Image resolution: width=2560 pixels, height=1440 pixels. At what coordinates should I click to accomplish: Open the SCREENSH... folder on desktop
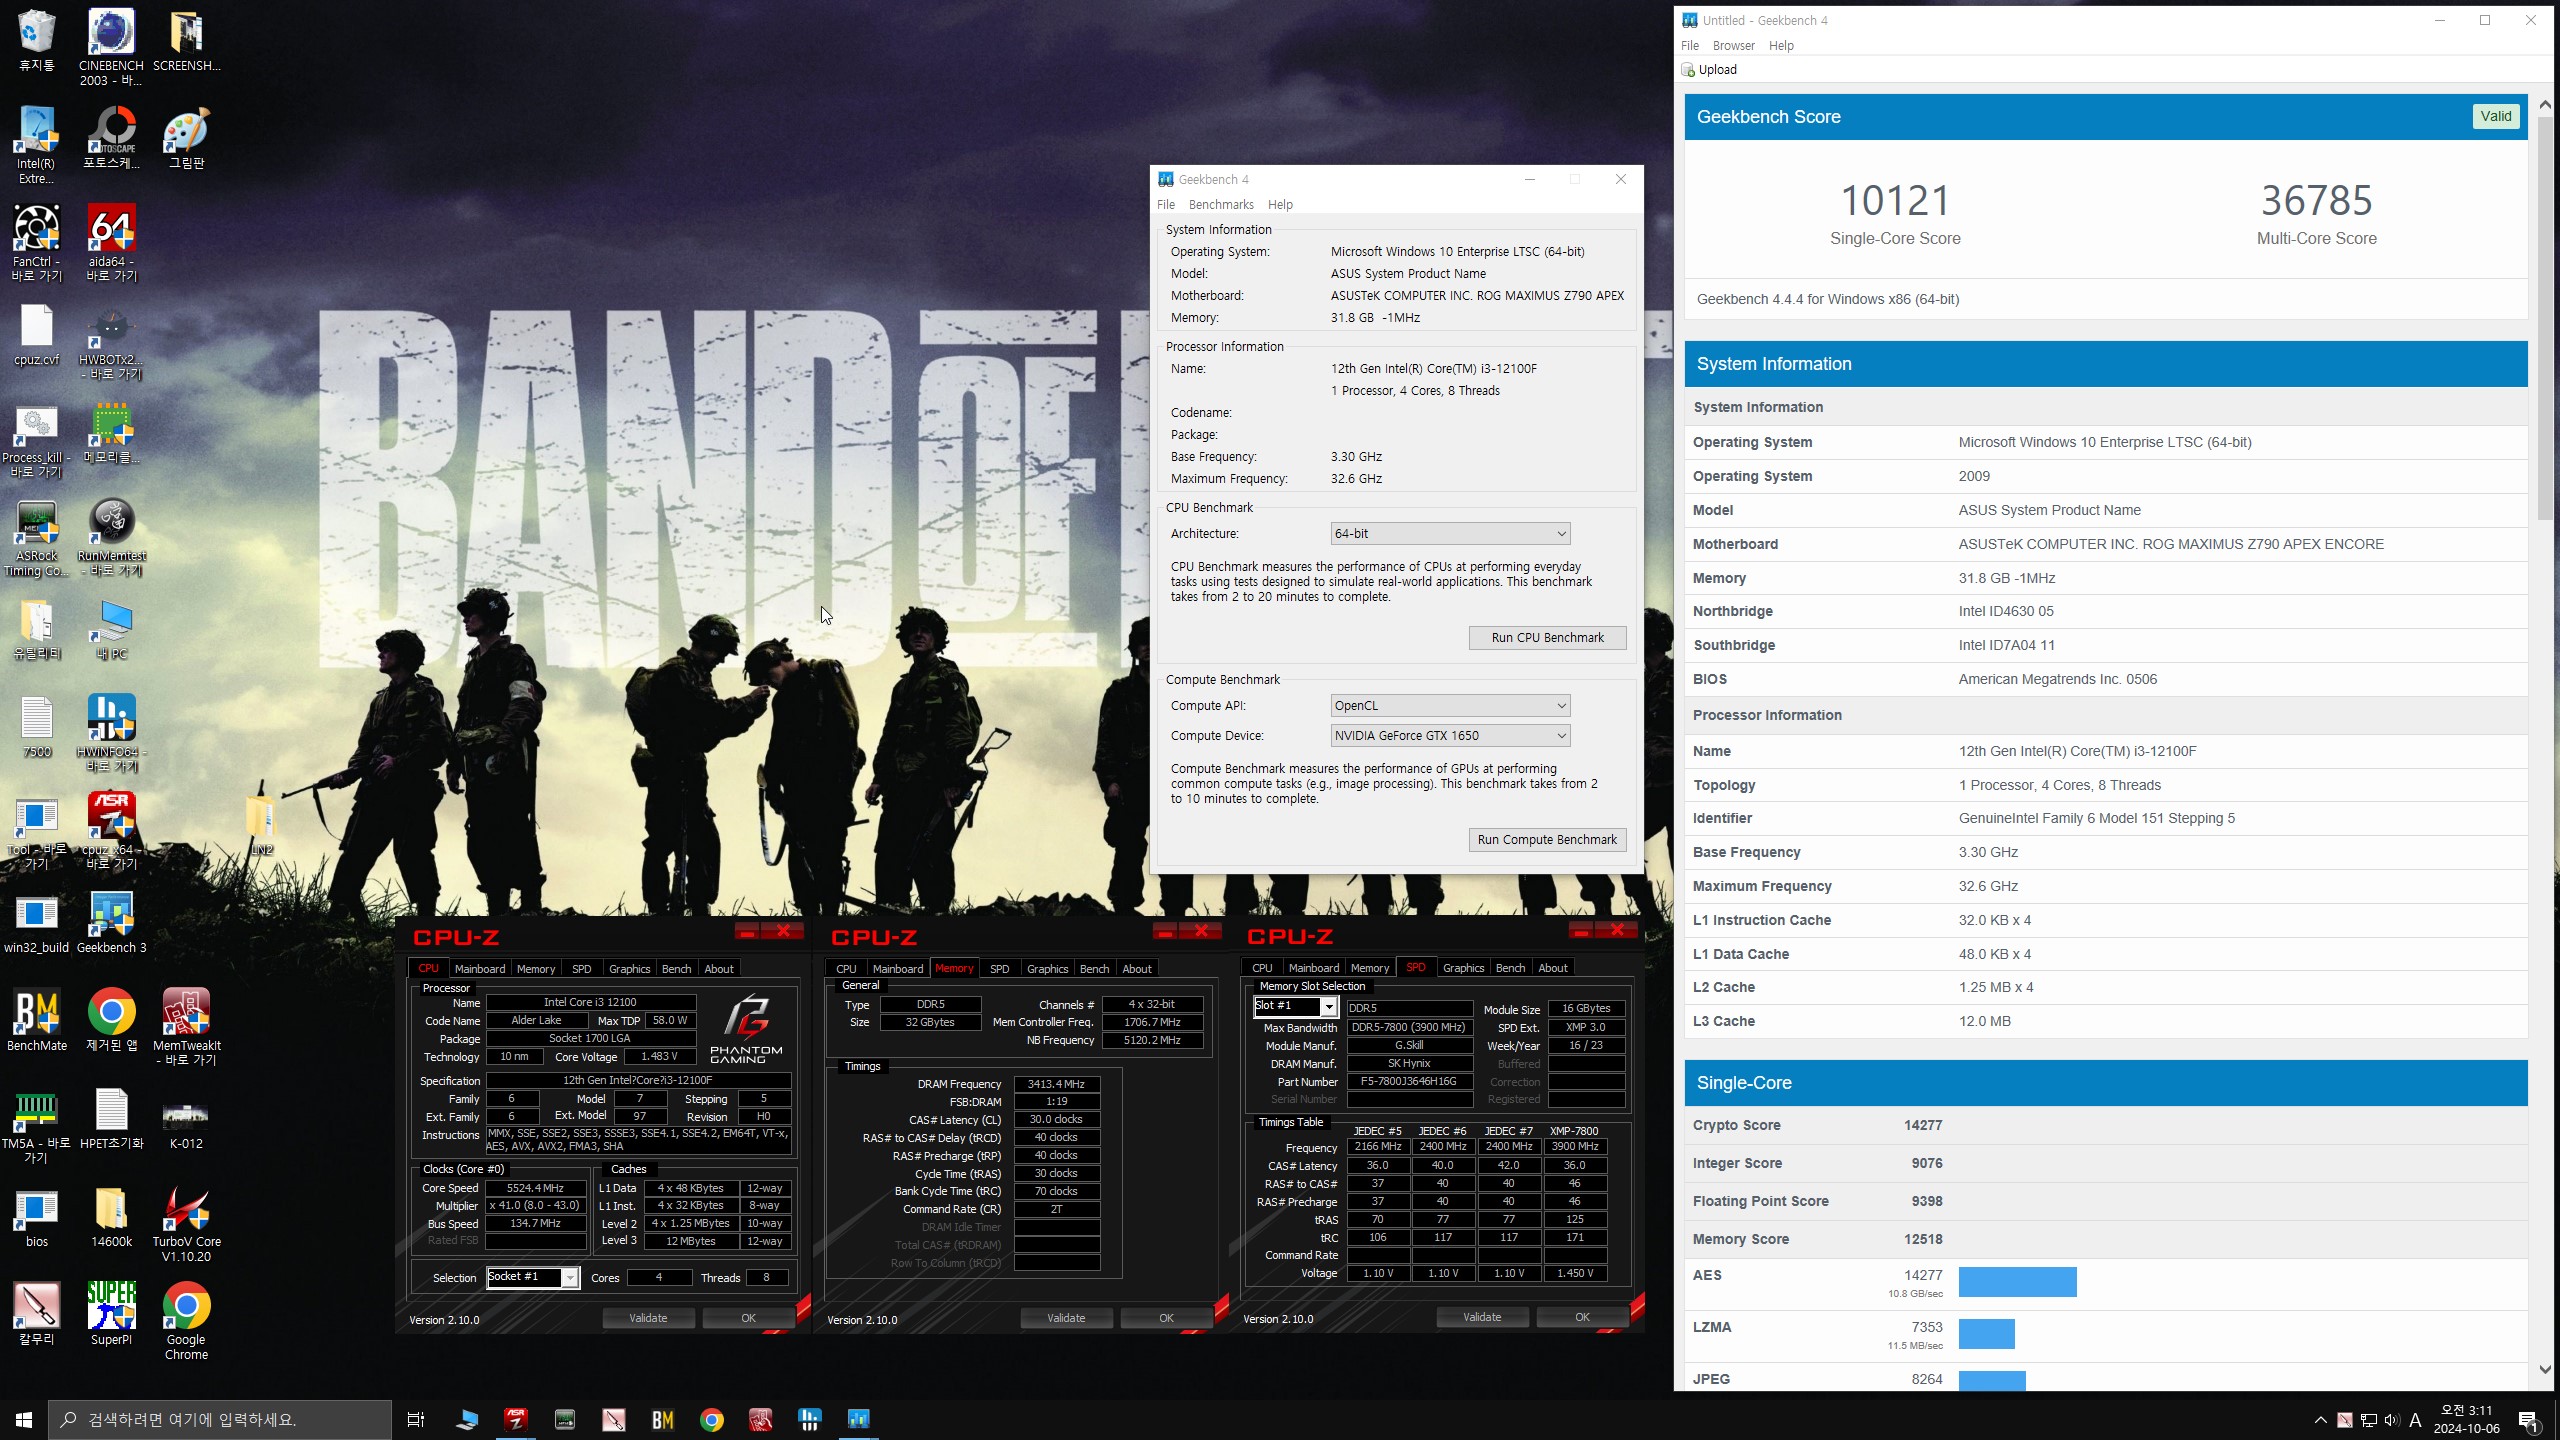pyautogui.click(x=186, y=40)
